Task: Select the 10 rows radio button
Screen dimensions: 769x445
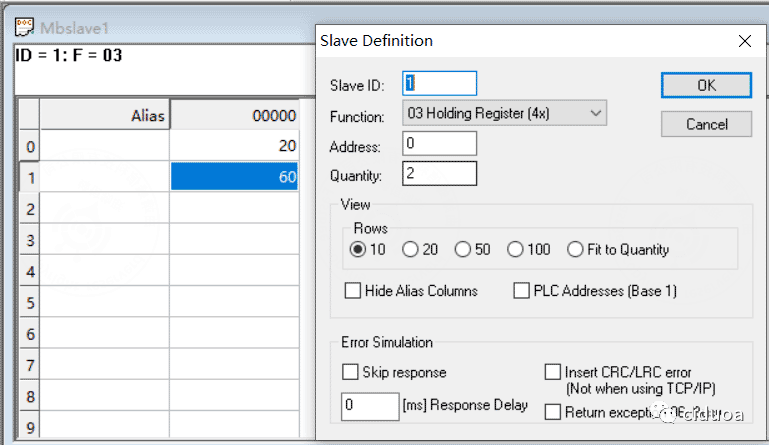Action: click(358, 250)
